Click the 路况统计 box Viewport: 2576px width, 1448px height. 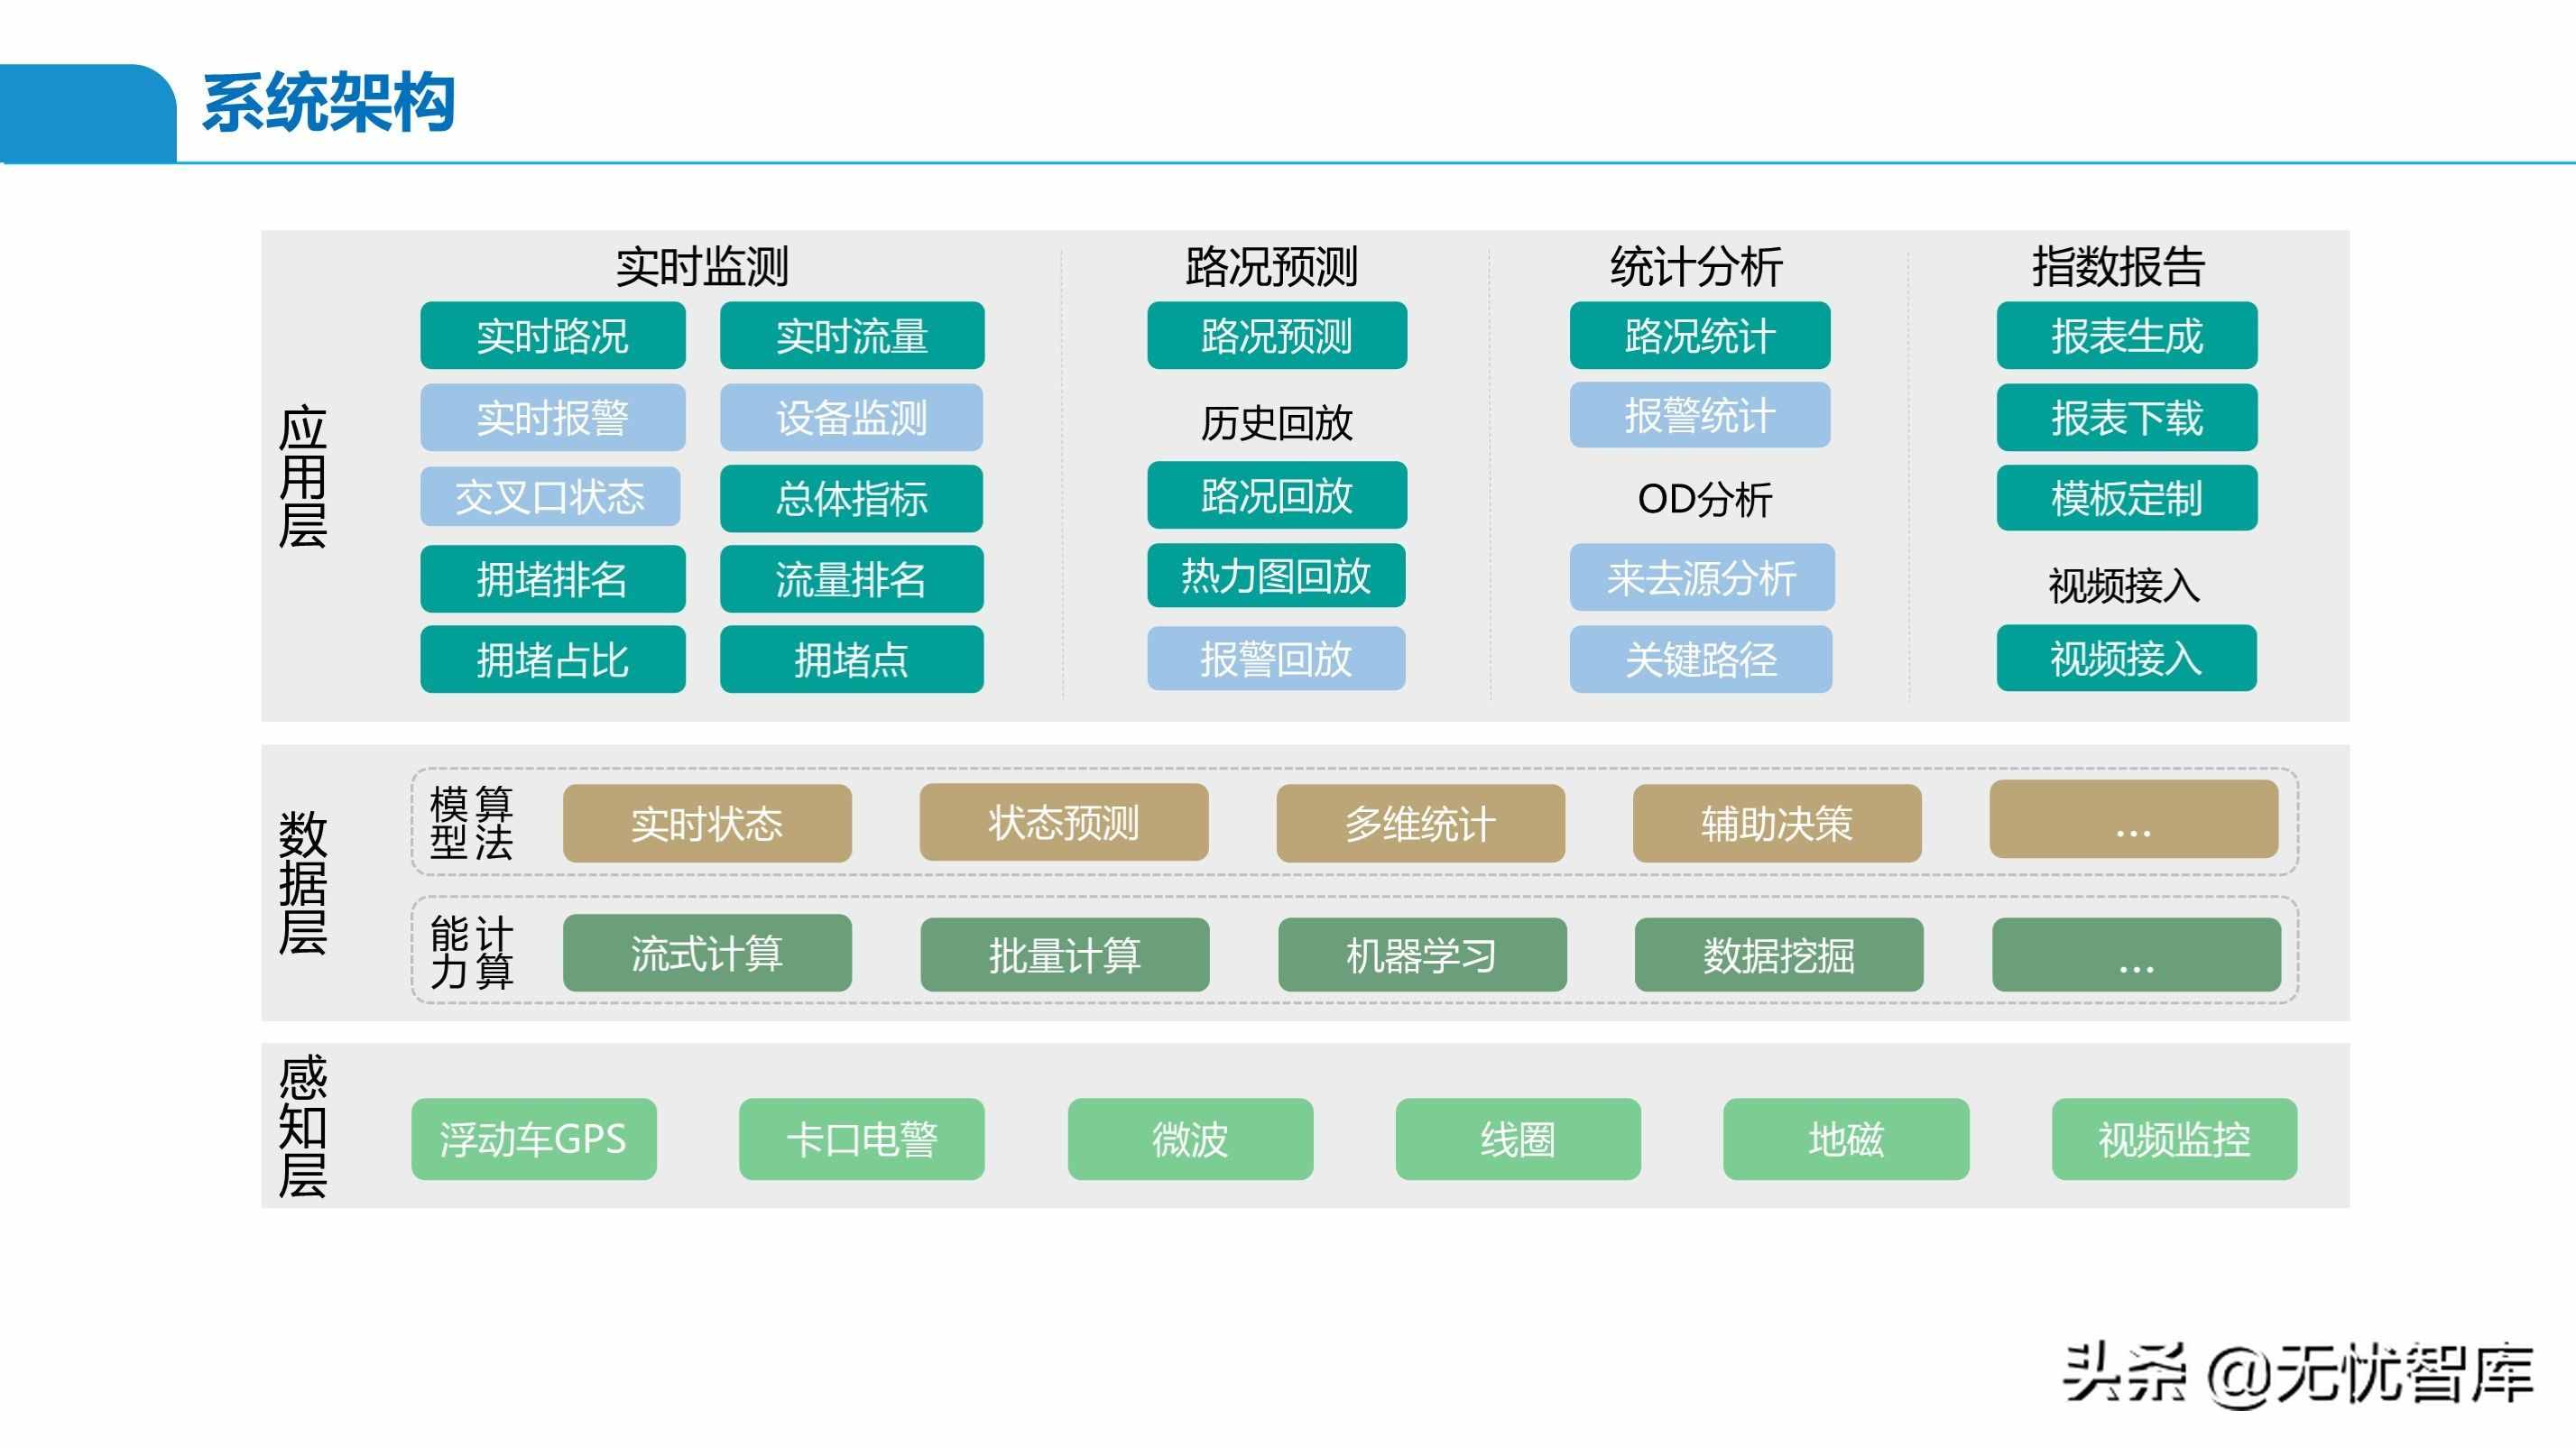coord(1700,335)
